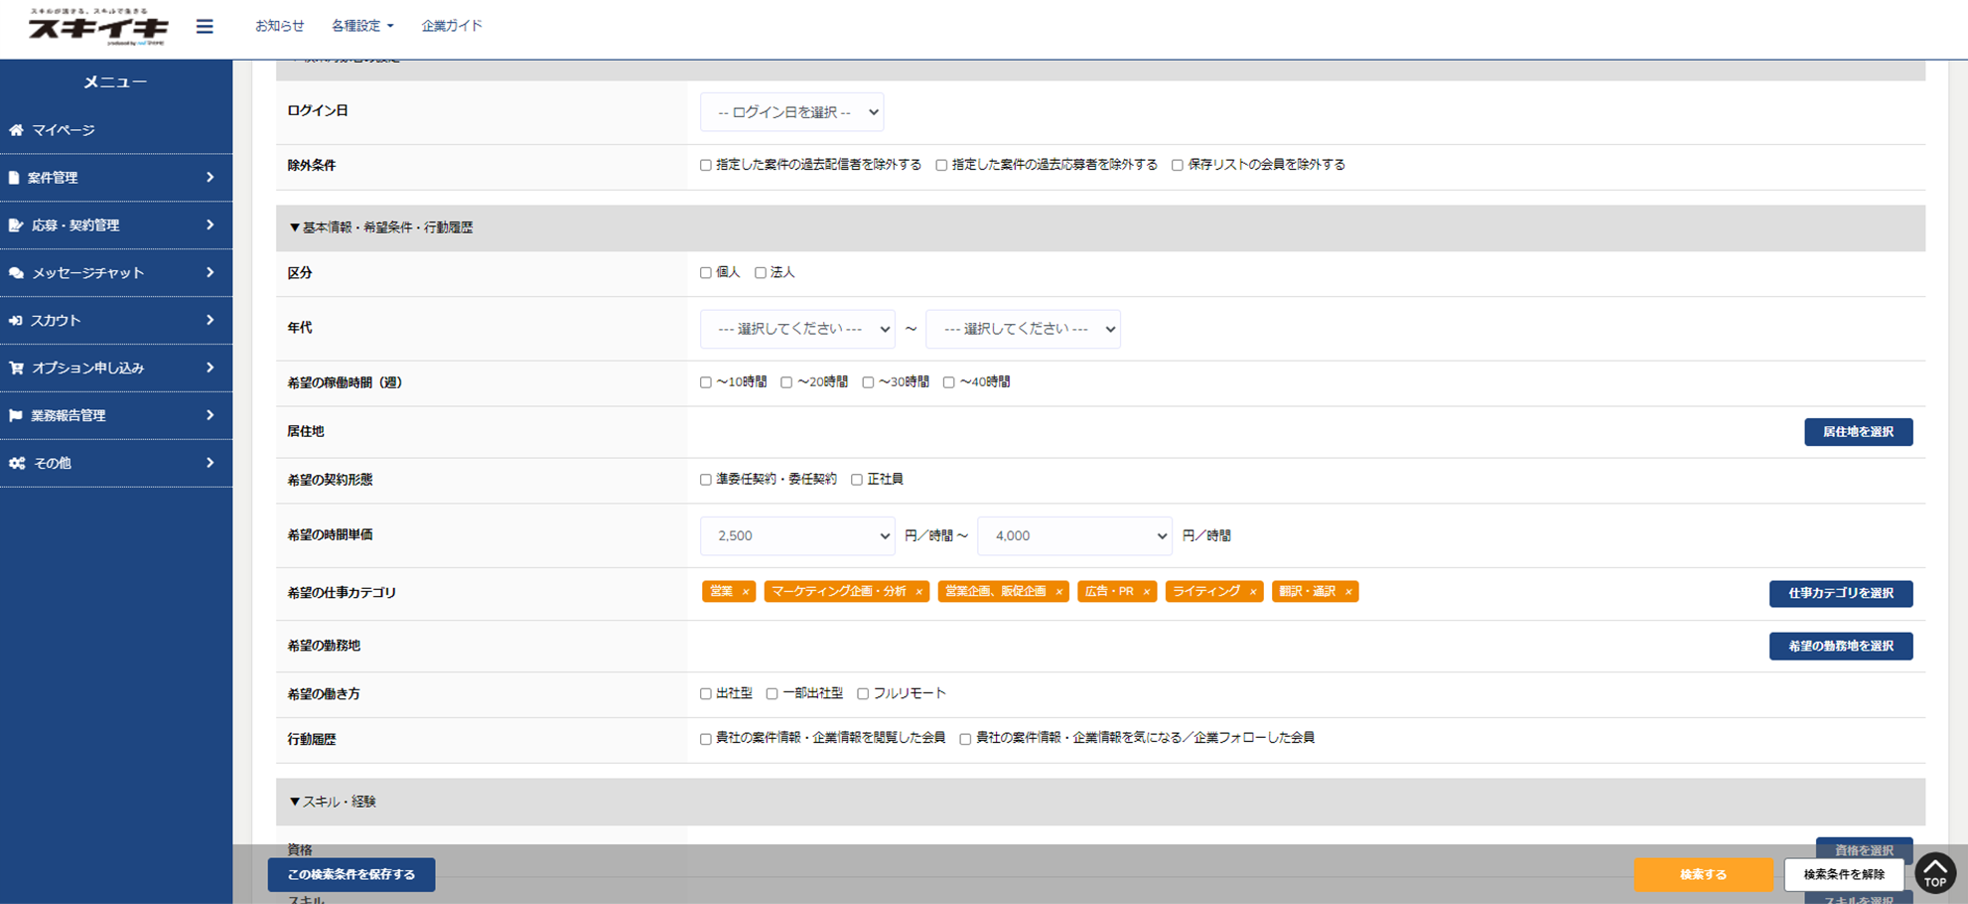The height and width of the screenshot is (904, 1968).
Task: Click the マイページ home icon
Action: tap(16, 130)
